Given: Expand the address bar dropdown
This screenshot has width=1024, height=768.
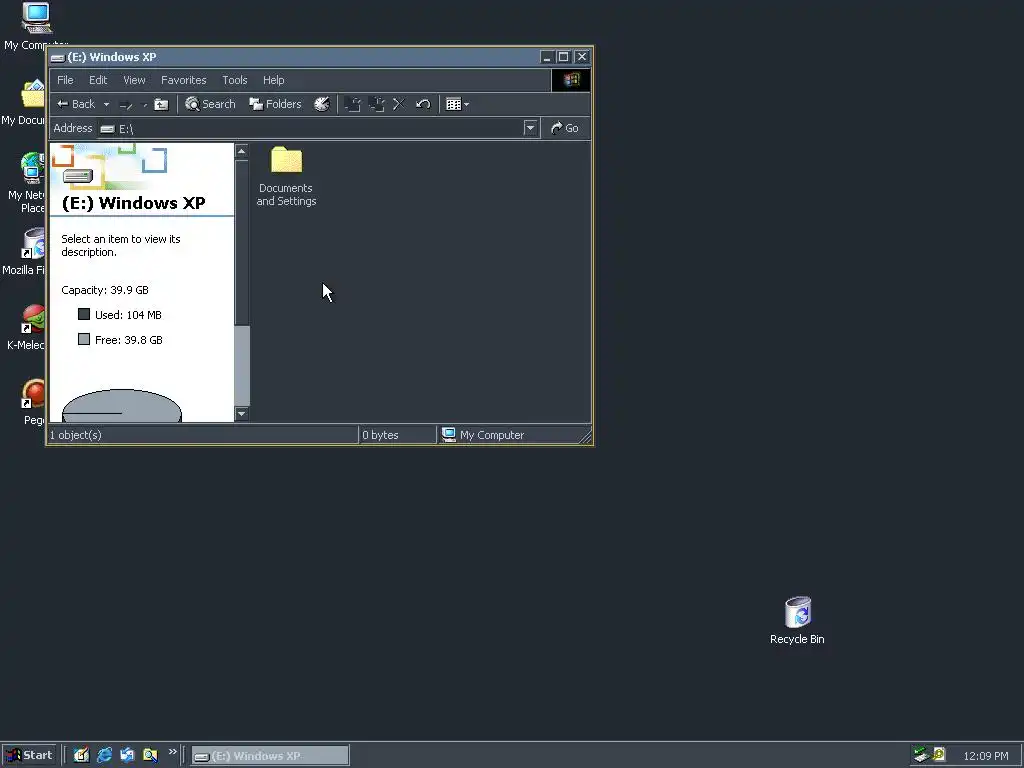Looking at the screenshot, I should pyautogui.click(x=531, y=128).
